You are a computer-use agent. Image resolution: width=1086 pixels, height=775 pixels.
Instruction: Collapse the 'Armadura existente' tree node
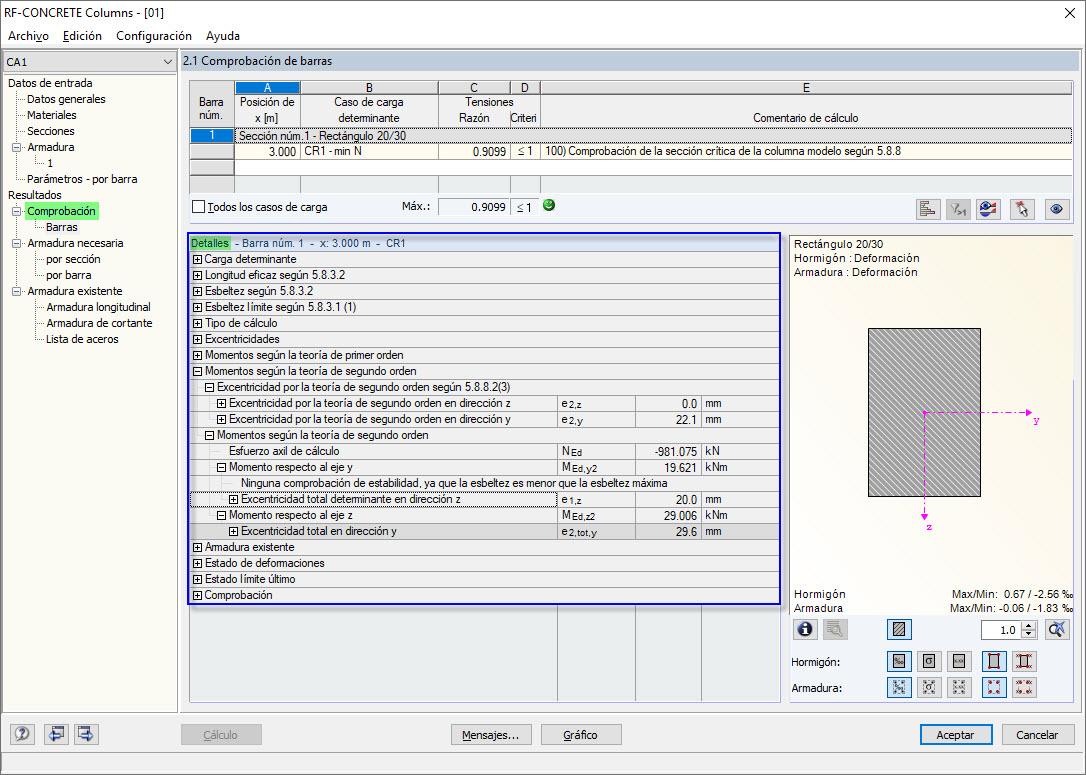(17, 292)
